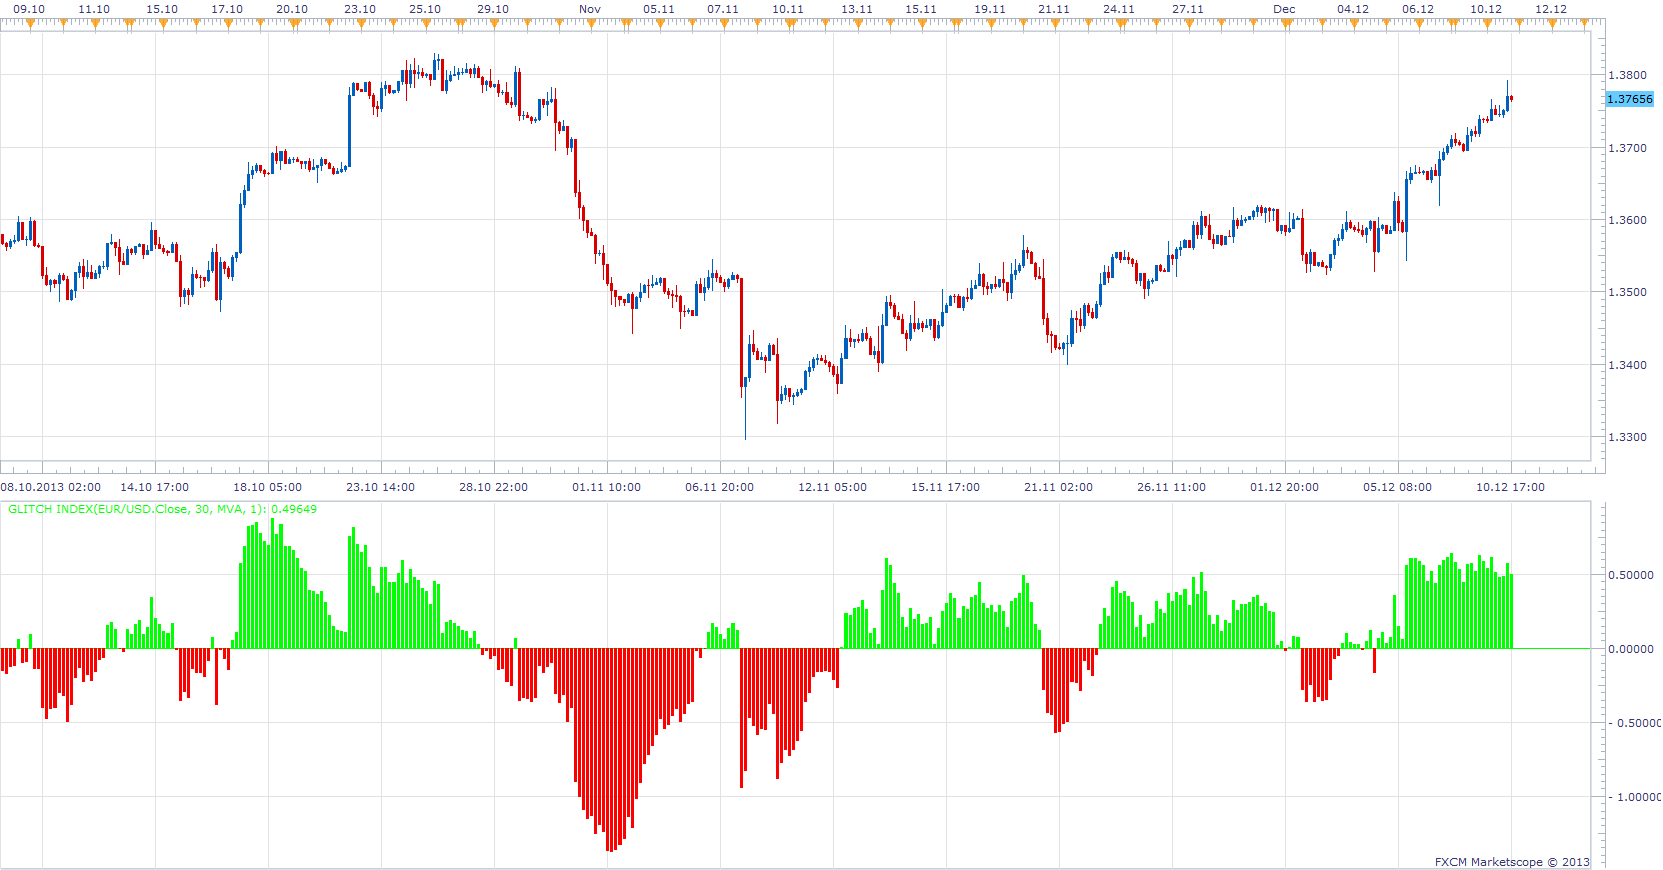The width and height of the screenshot is (1663, 870).
Task: Click the 13.11 date label on top axis
Action: [x=856, y=9]
